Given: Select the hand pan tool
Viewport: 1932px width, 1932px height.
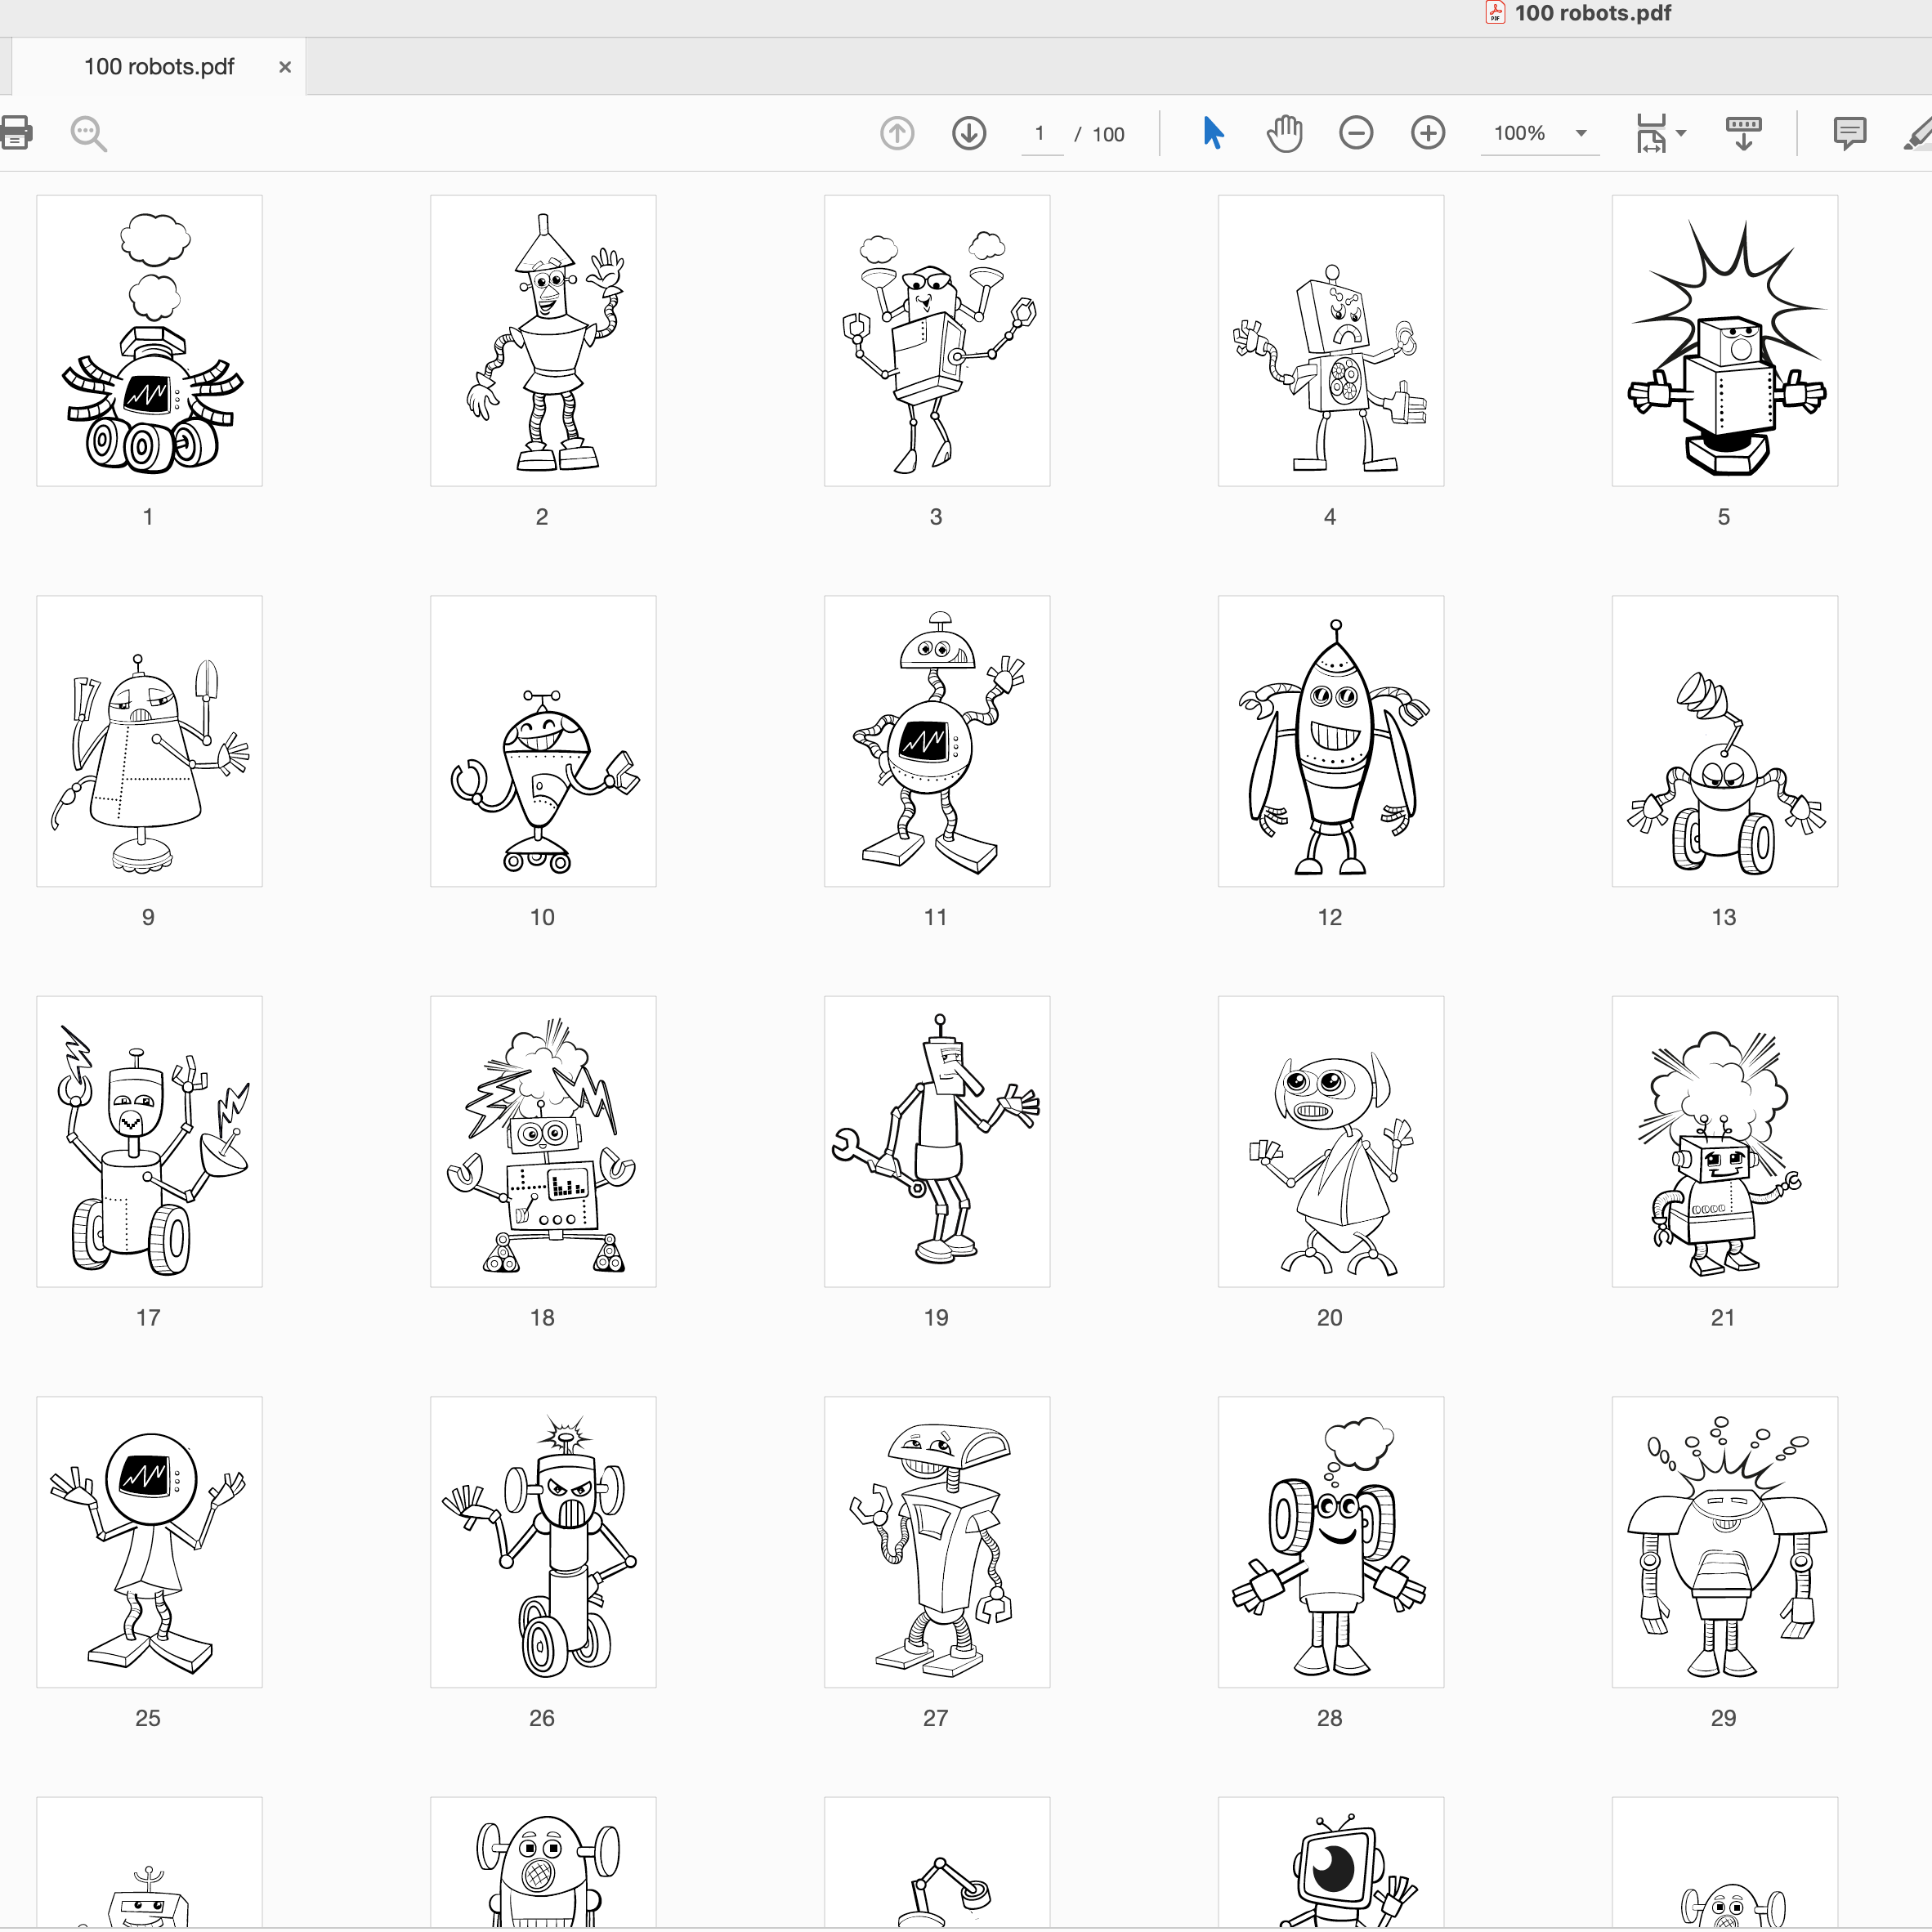Looking at the screenshot, I should click(x=1284, y=133).
